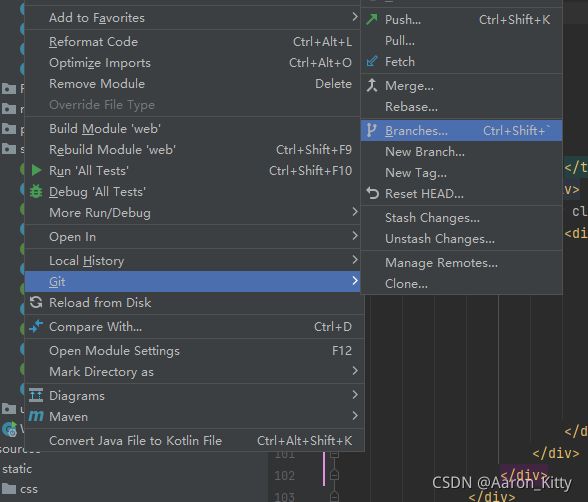Screen dimensions: 588x502
Task: Click the Compare With arrows icon
Action: [36, 327]
